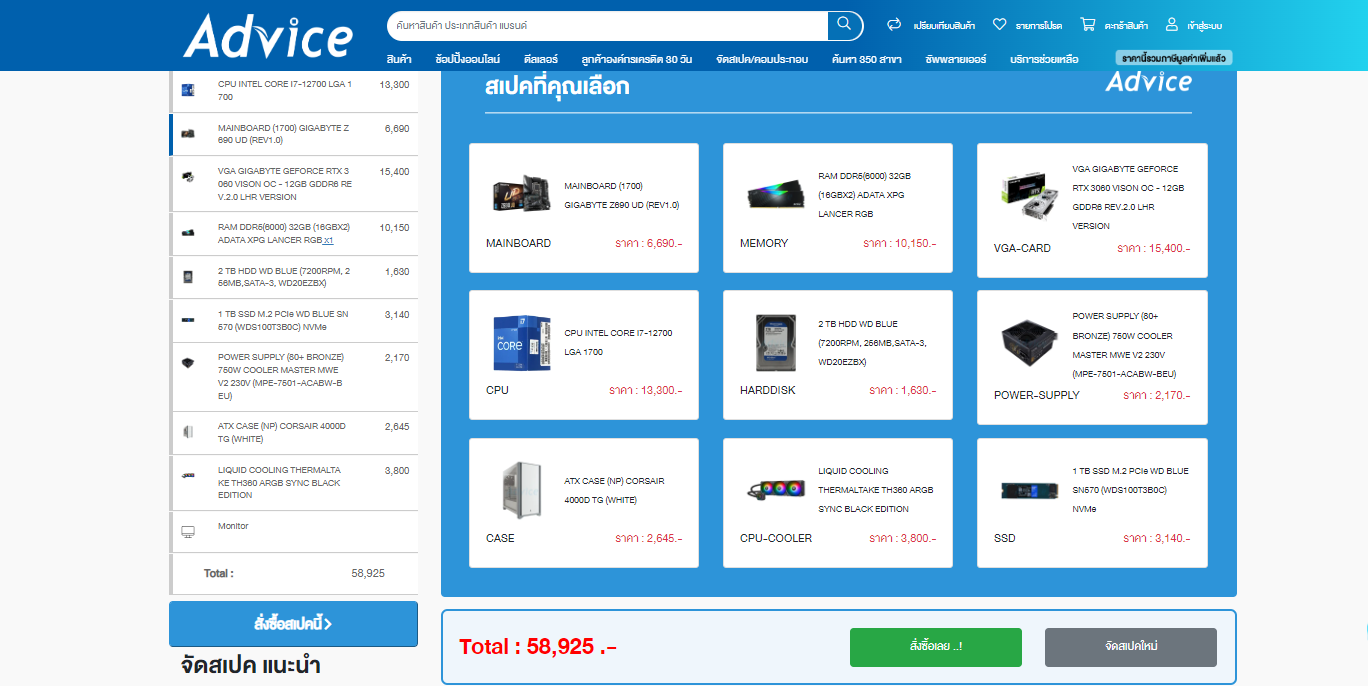
Task: Select the Monitor row in sidebar
Action: [x=294, y=531]
